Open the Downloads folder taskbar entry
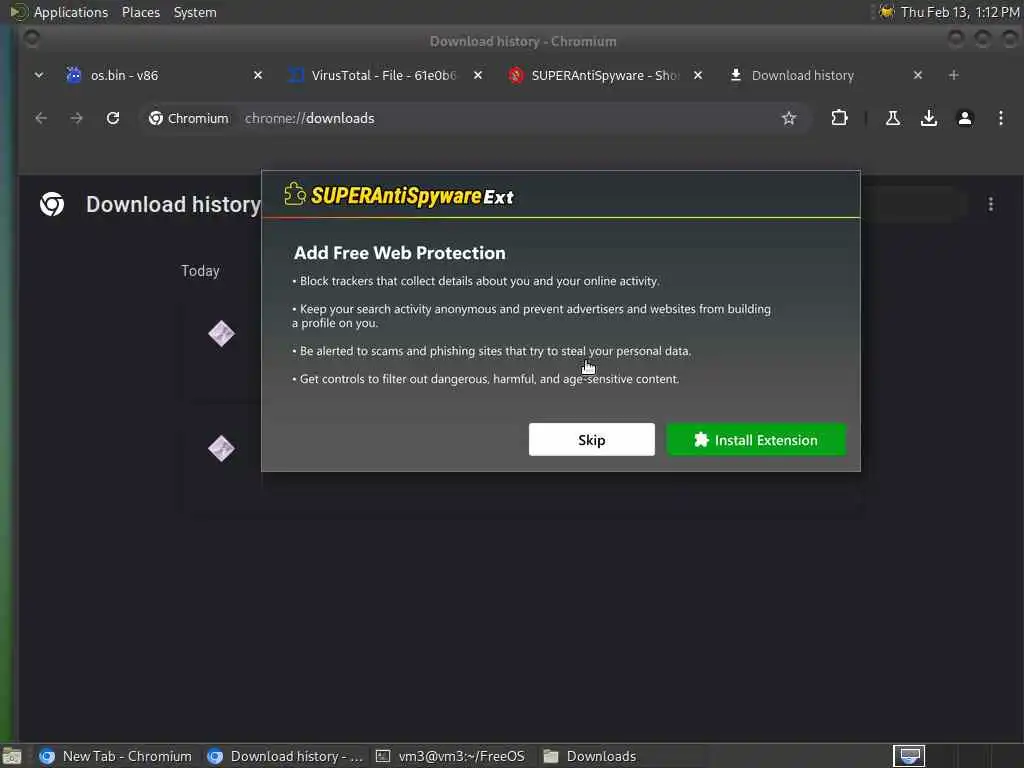 tap(590, 756)
